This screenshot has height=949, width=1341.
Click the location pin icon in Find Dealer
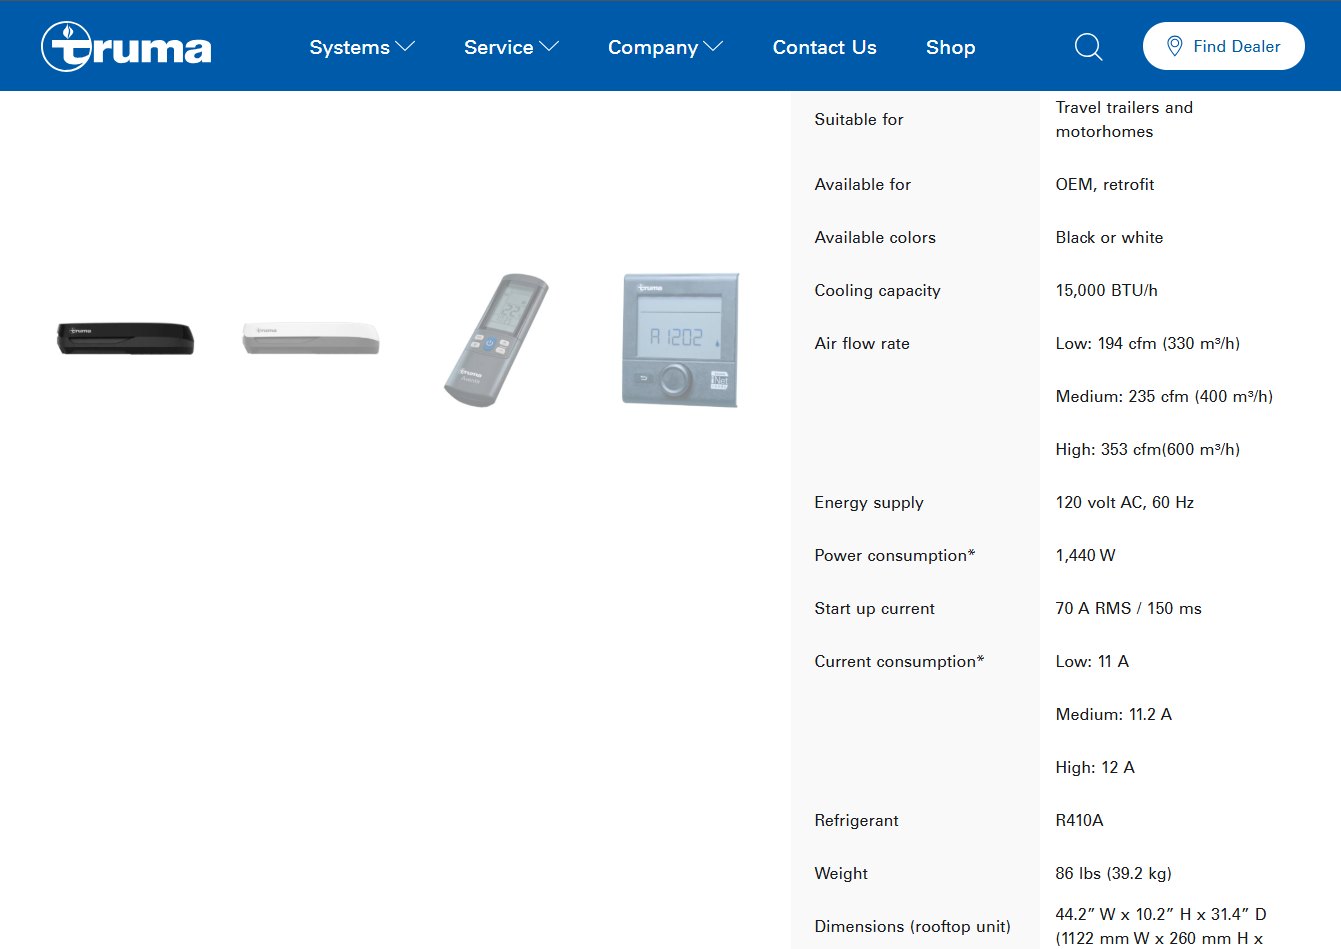[x=1175, y=46]
